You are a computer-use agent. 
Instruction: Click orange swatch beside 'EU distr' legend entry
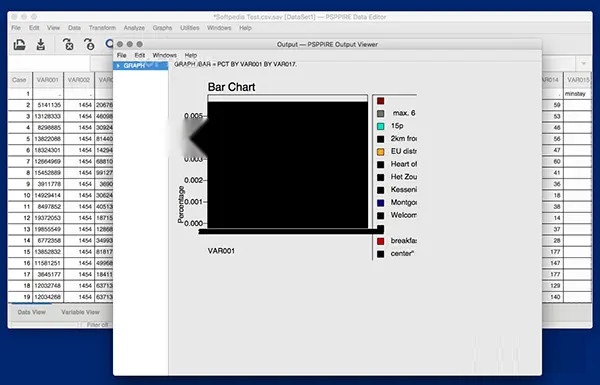pyautogui.click(x=380, y=152)
